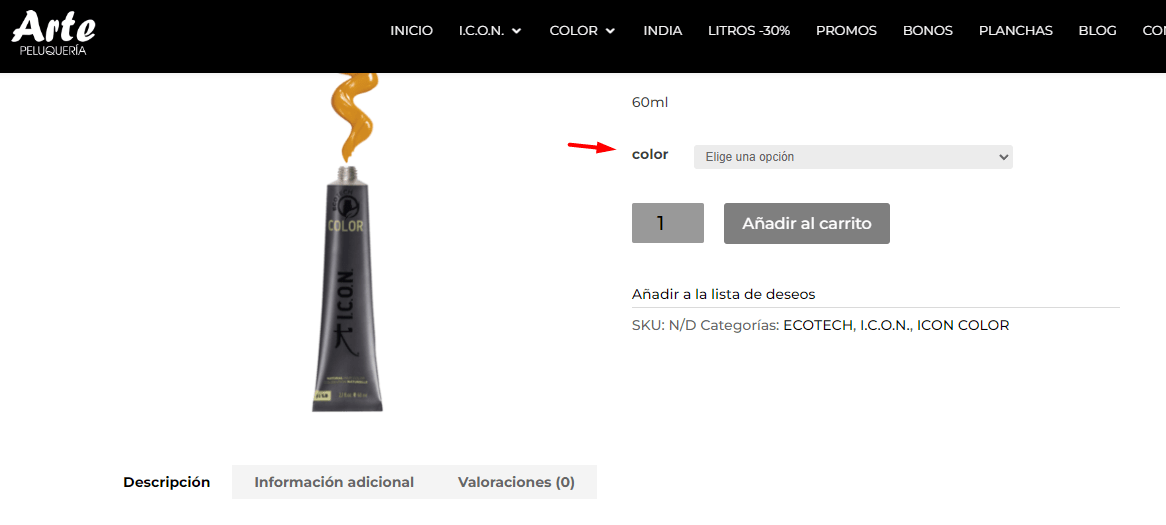Click the quantity input field
The image size is (1166, 525).
click(x=668, y=223)
